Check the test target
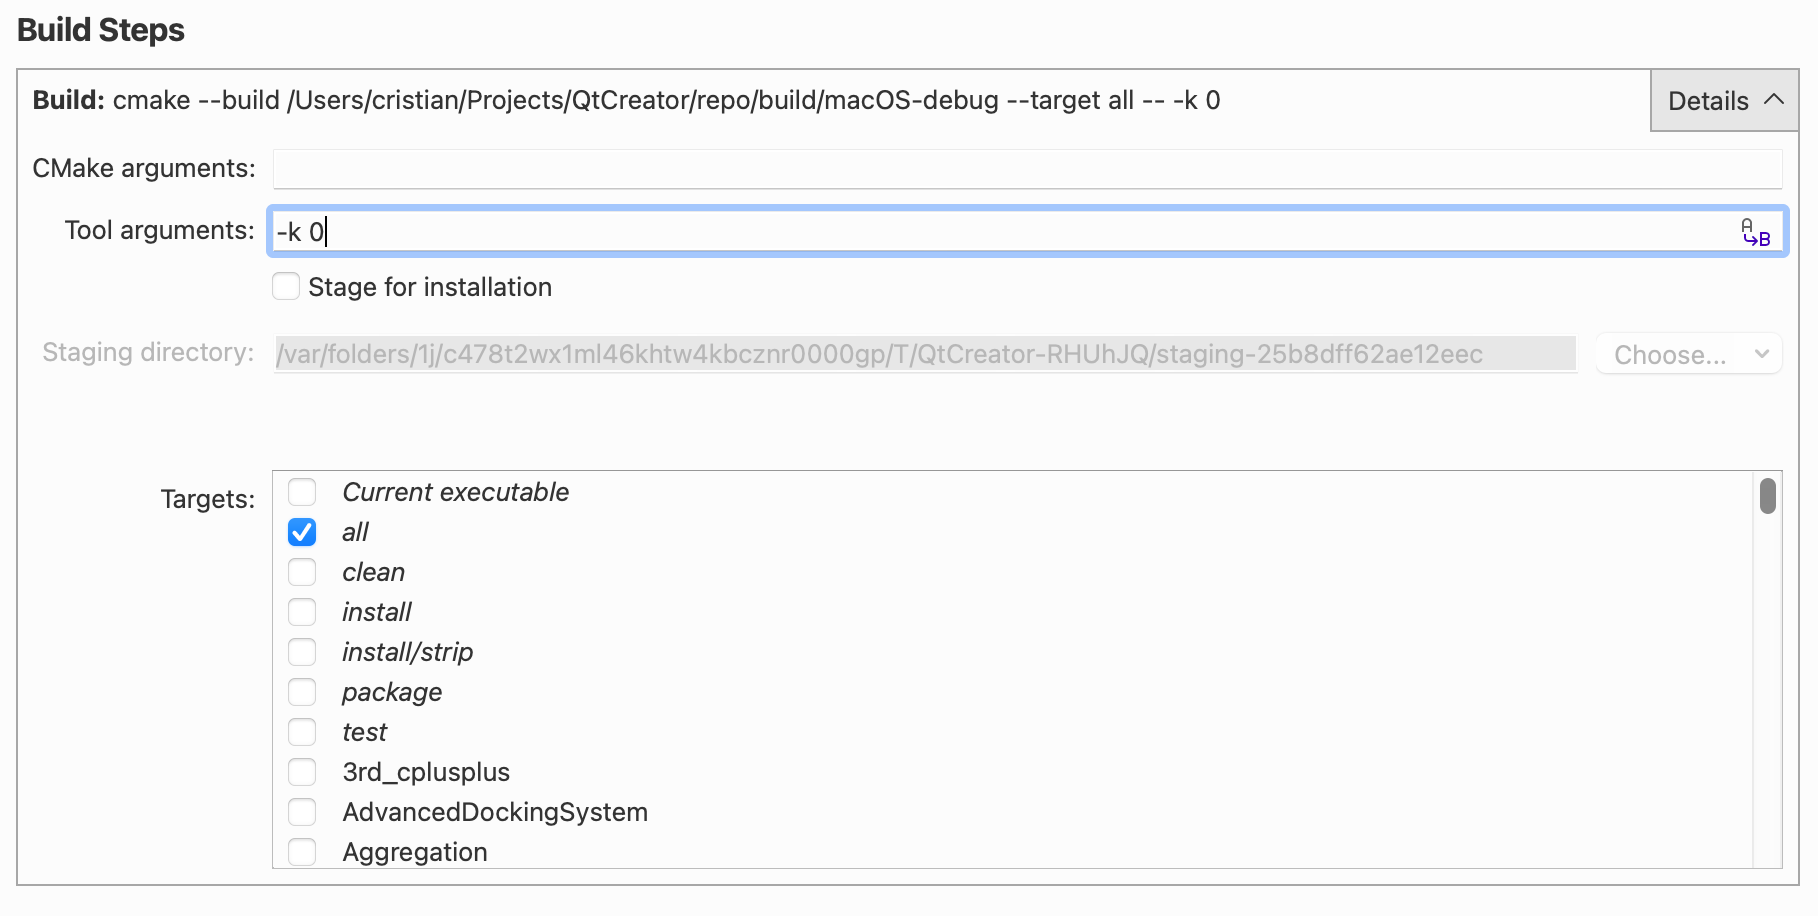1818x916 pixels. click(302, 732)
